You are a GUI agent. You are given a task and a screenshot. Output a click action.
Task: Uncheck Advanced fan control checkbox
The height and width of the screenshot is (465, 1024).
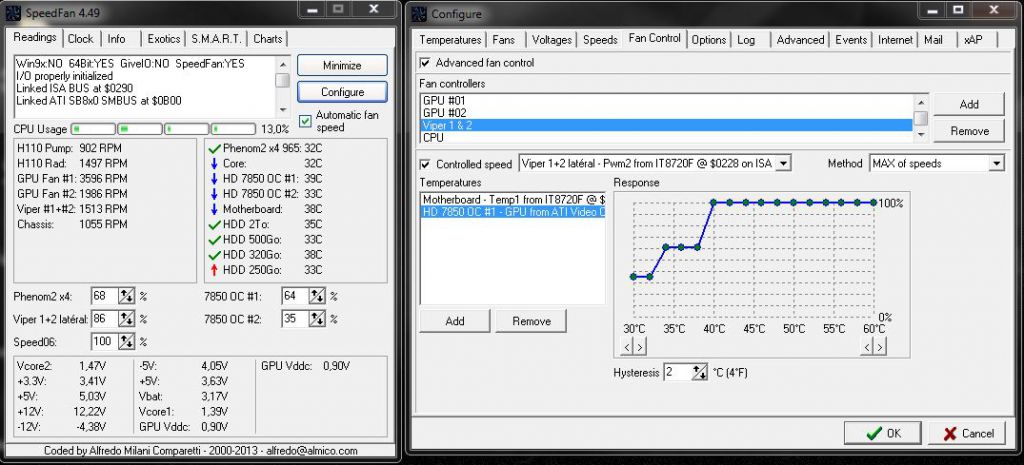pos(425,63)
